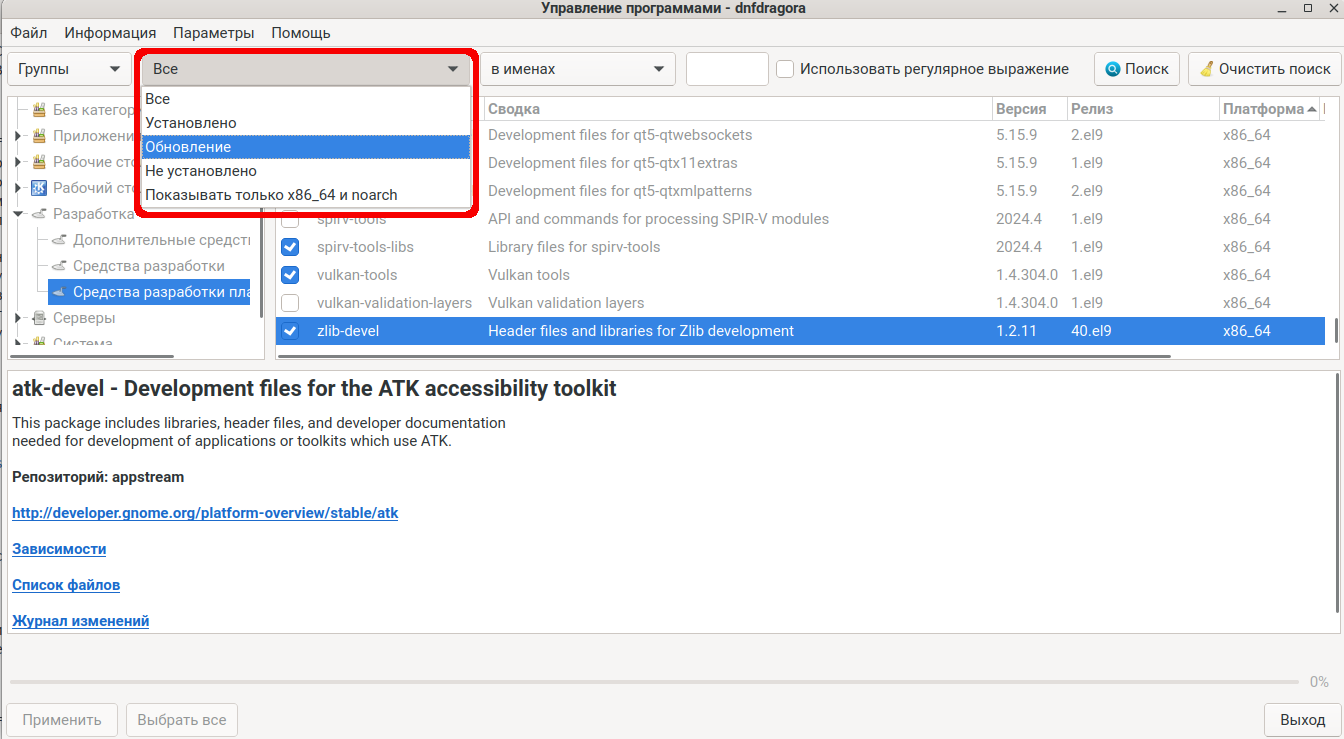Uncheck the vulkan-tools package checkbox

click(290, 275)
